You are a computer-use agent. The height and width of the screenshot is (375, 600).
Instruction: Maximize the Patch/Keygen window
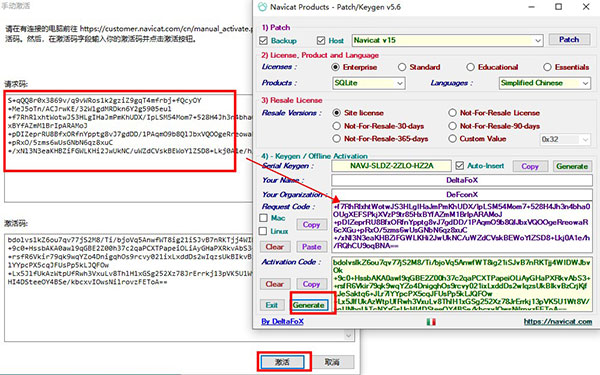558,7
